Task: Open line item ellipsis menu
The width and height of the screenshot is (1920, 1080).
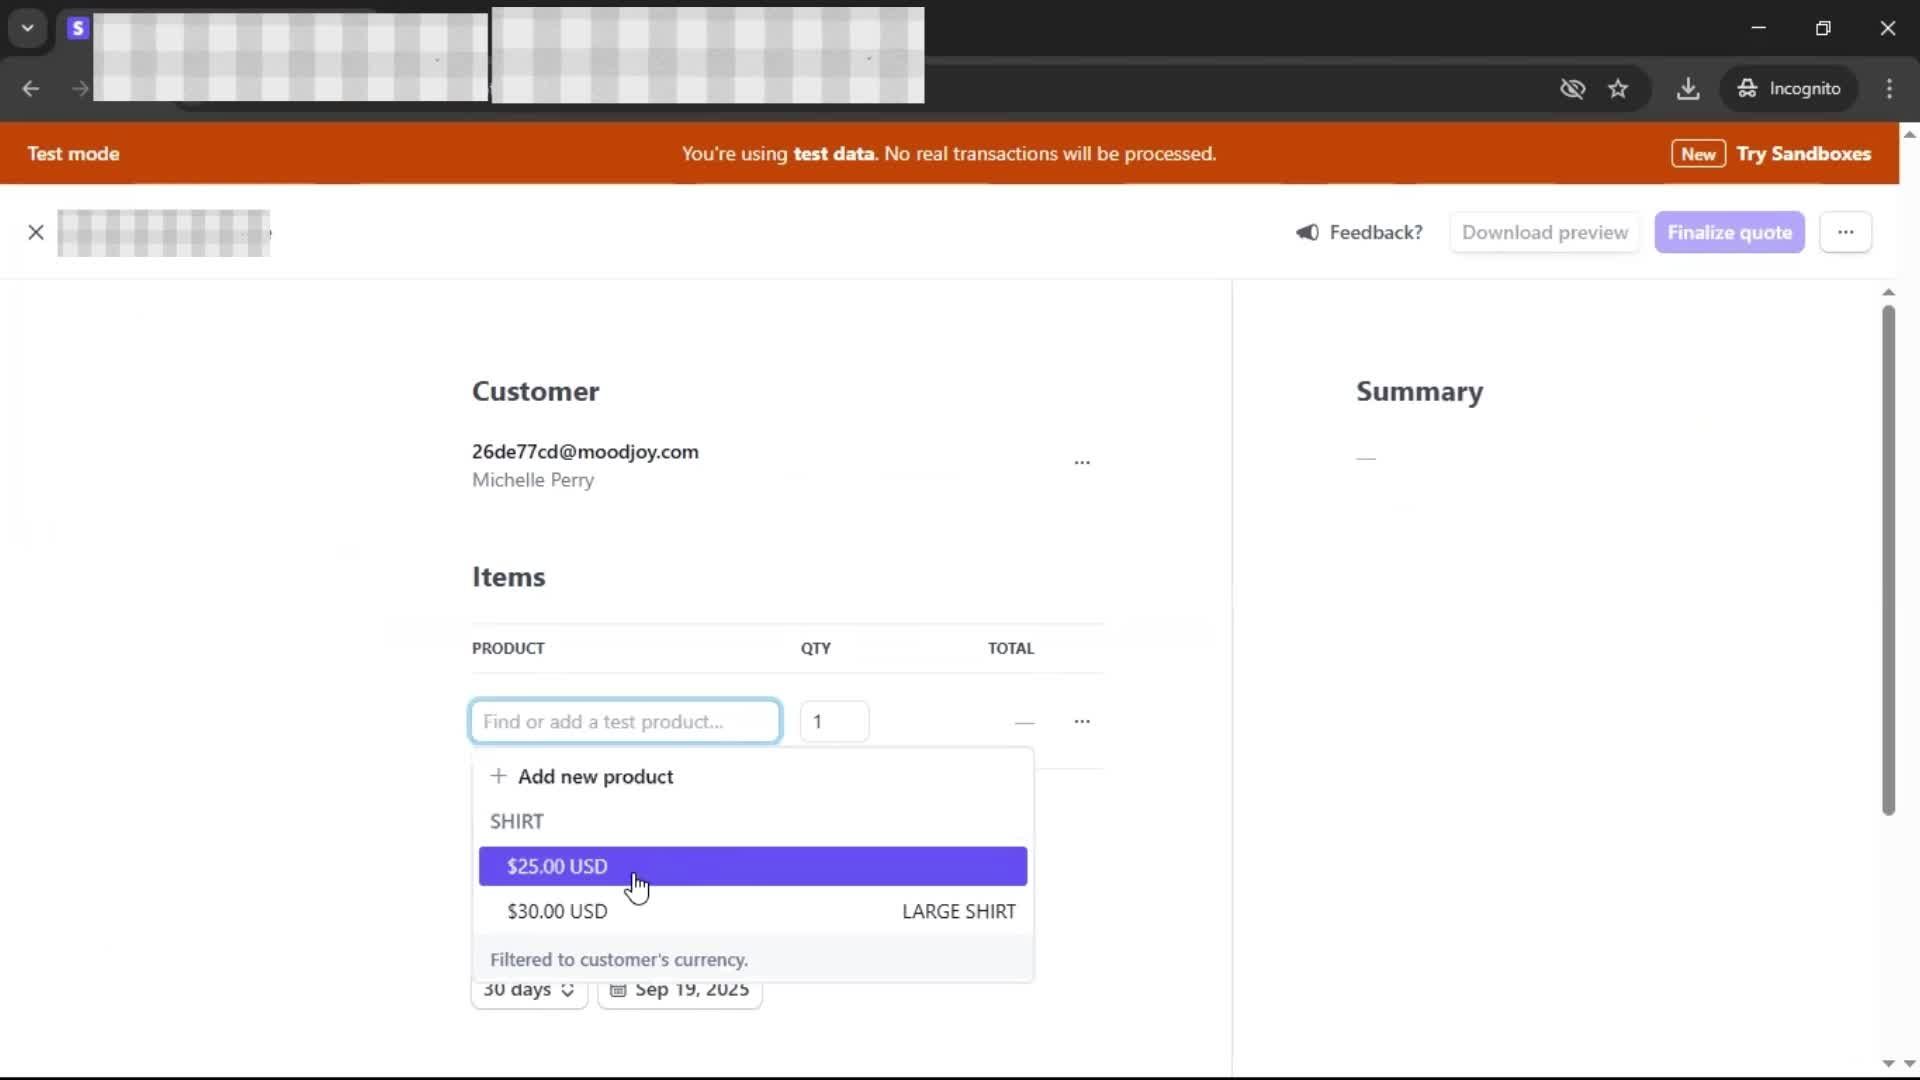Action: pos(1082,721)
